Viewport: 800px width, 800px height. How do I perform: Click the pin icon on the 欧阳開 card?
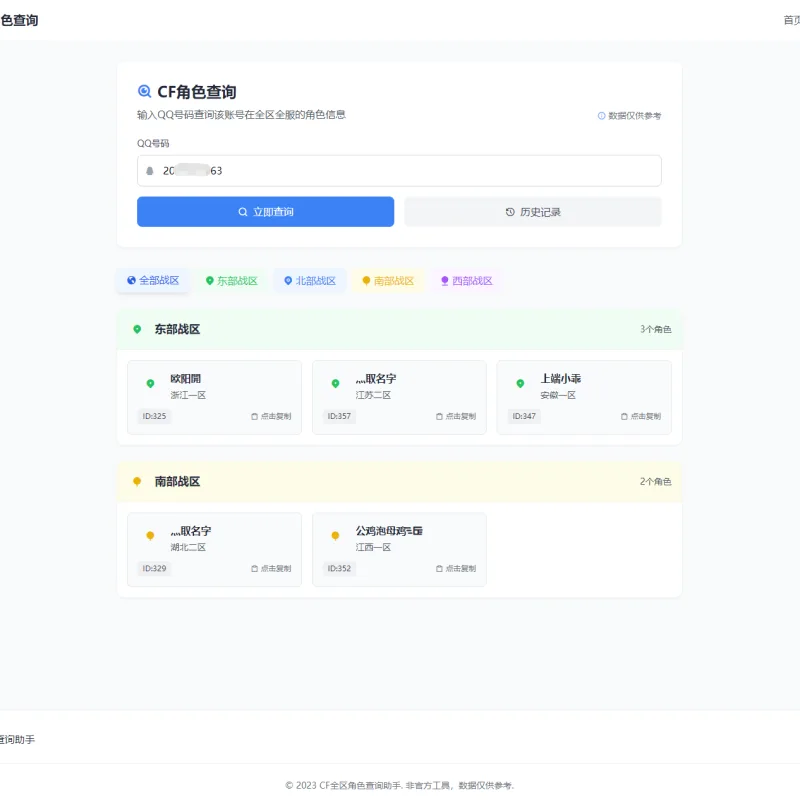point(151,383)
